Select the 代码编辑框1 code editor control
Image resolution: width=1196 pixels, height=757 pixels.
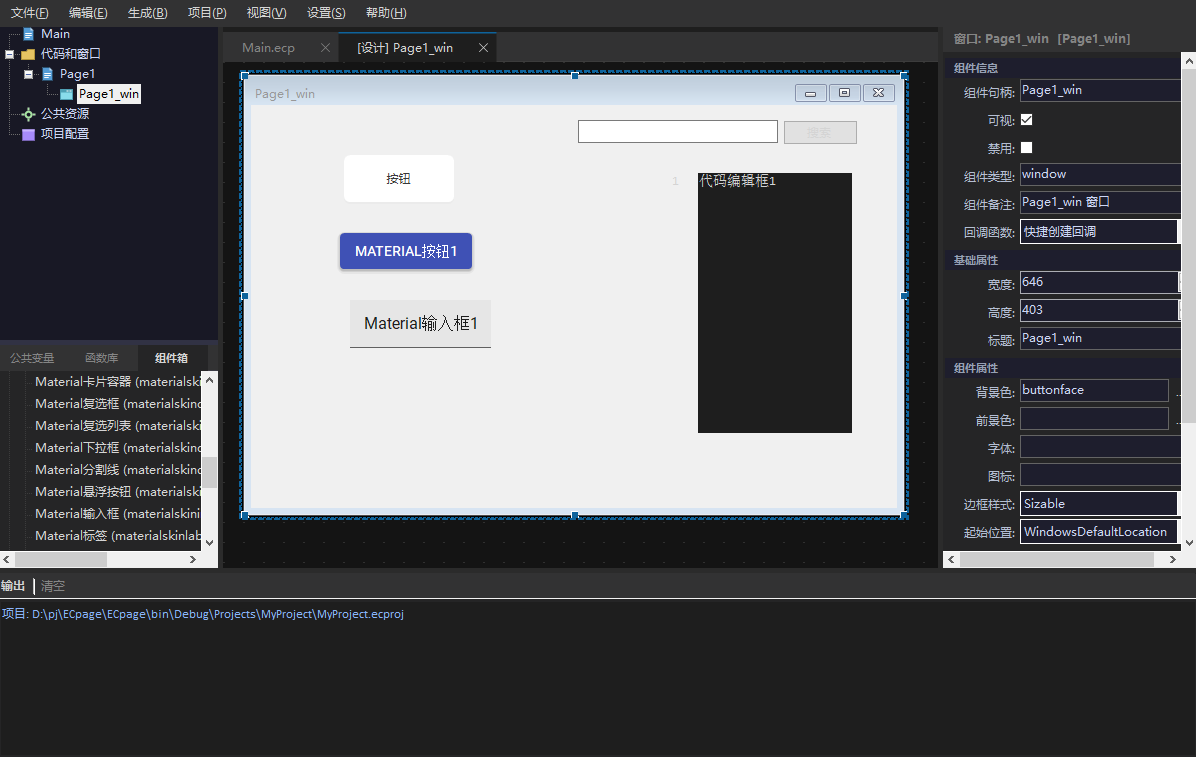[774, 303]
